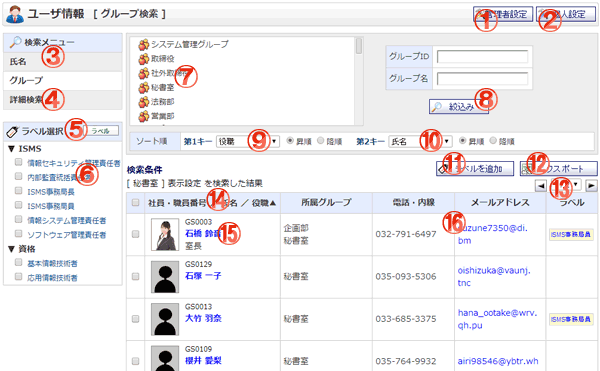Switch to 氏名 search menu

[63, 62]
